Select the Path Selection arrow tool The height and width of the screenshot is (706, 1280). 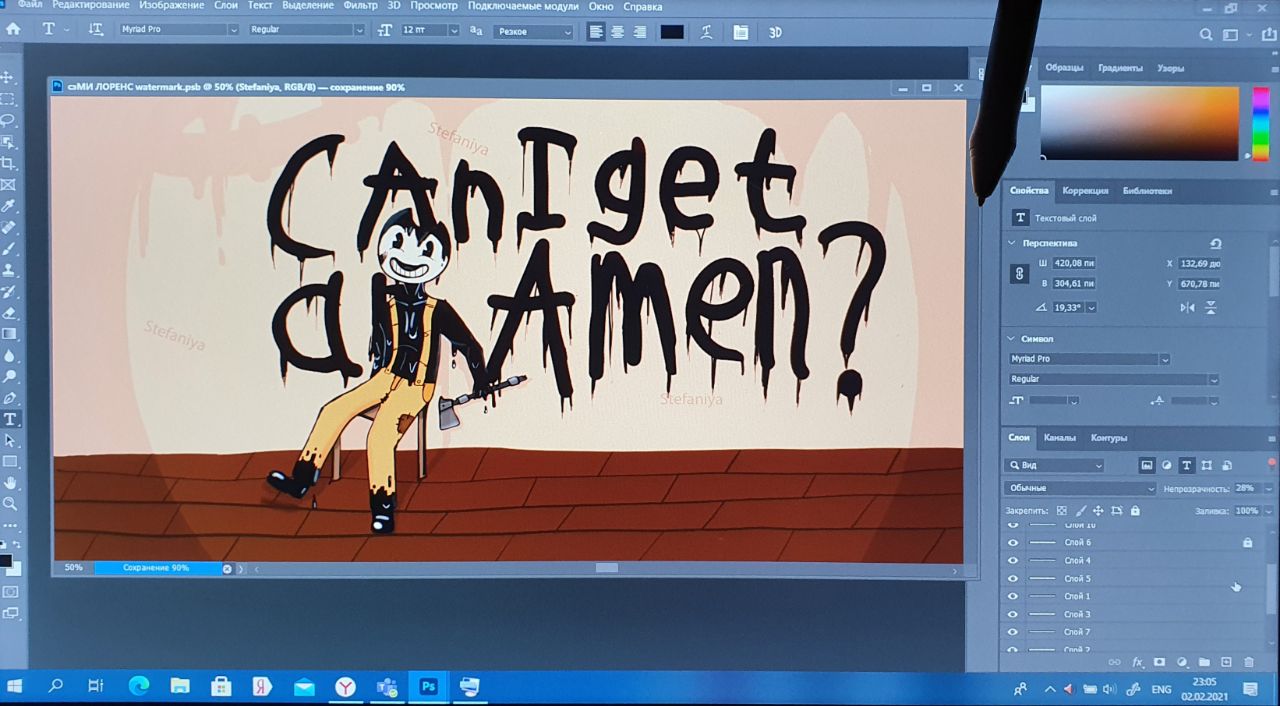click(10, 441)
